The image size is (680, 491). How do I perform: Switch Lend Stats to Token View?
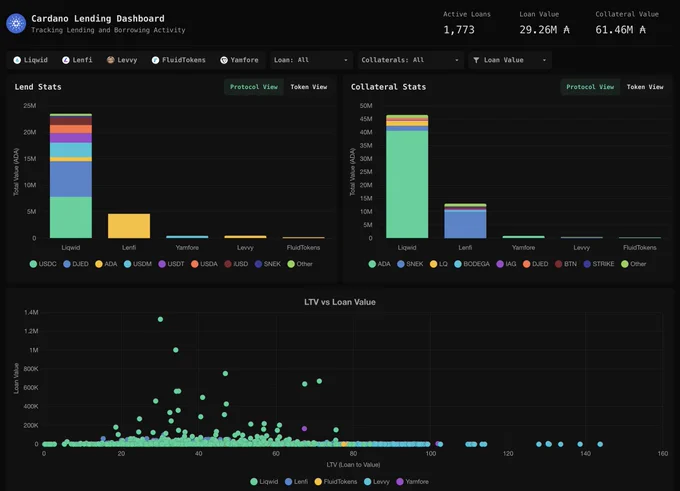[x=309, y=87]
